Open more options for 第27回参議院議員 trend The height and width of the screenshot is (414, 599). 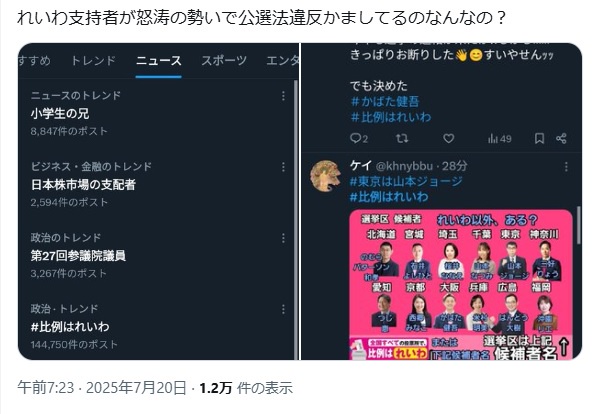283,238
